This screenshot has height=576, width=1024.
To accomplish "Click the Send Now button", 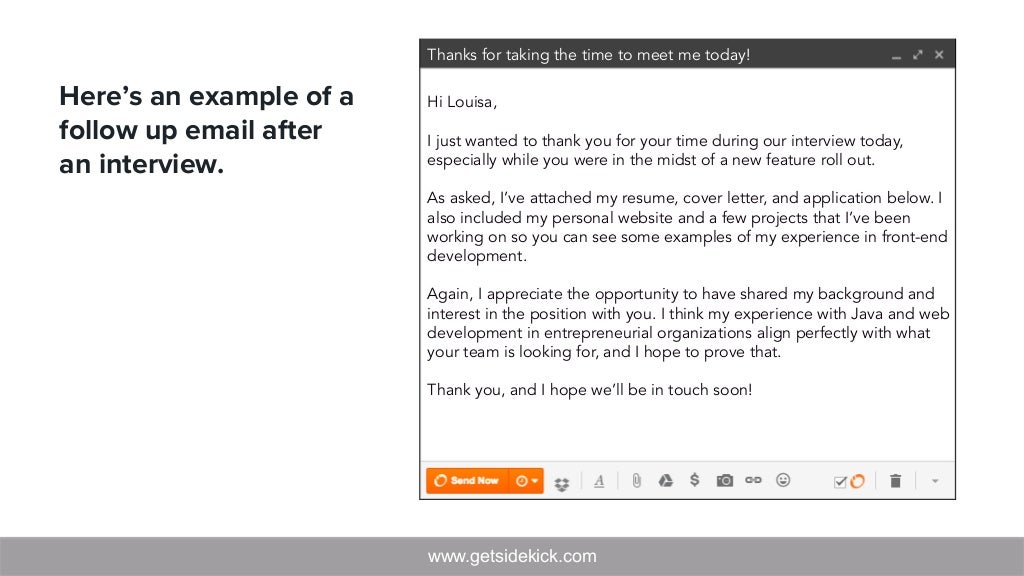I will point(467,481).
